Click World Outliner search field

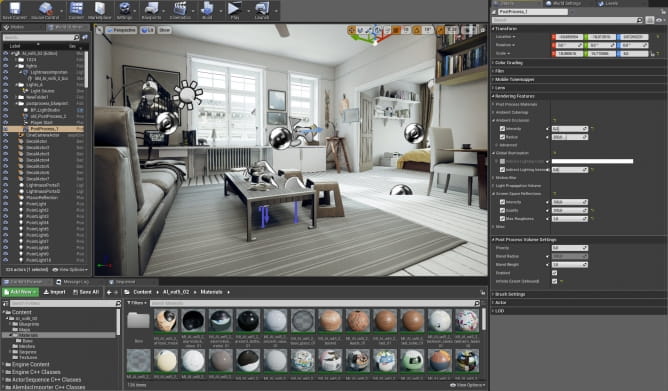40,37
